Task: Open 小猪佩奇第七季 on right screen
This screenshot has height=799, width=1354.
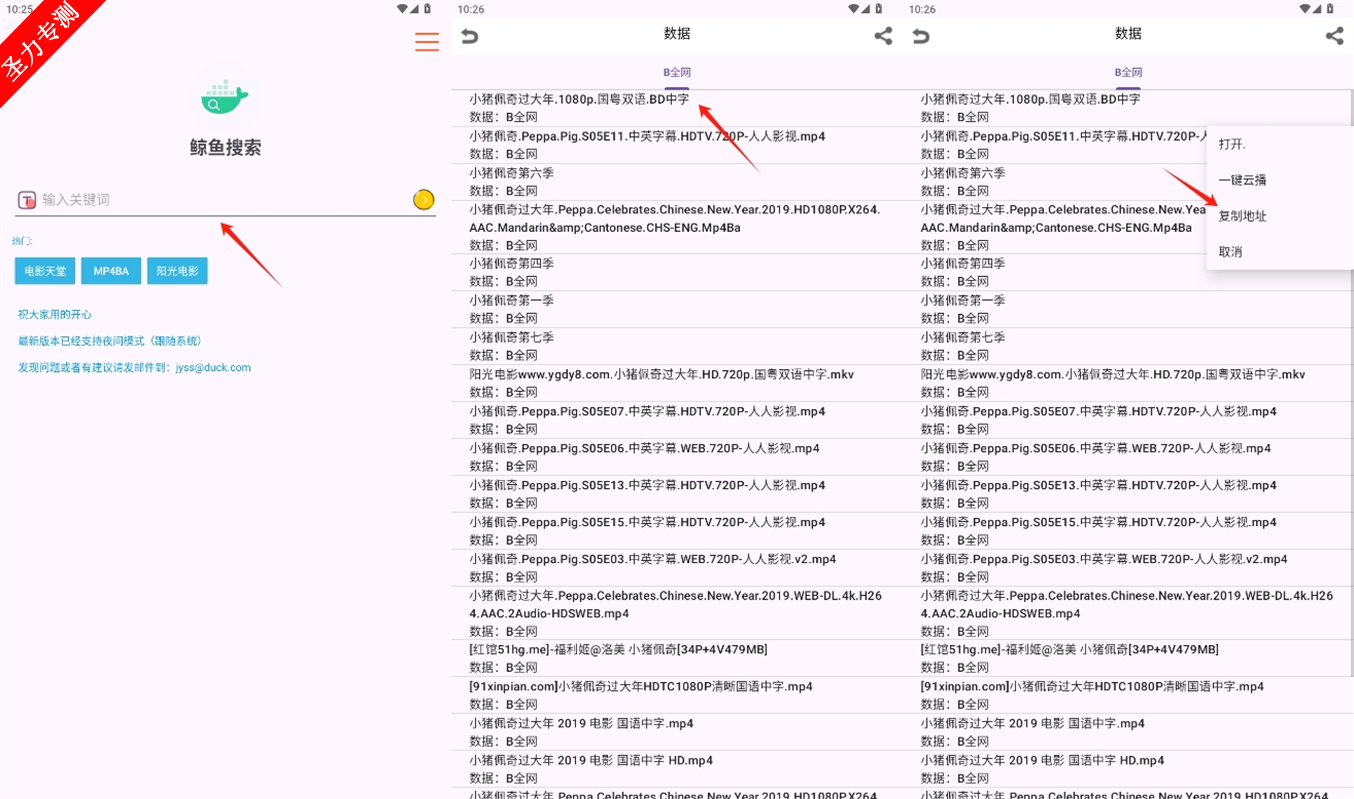Action: pyautogui.click(x=1128, y=346)
